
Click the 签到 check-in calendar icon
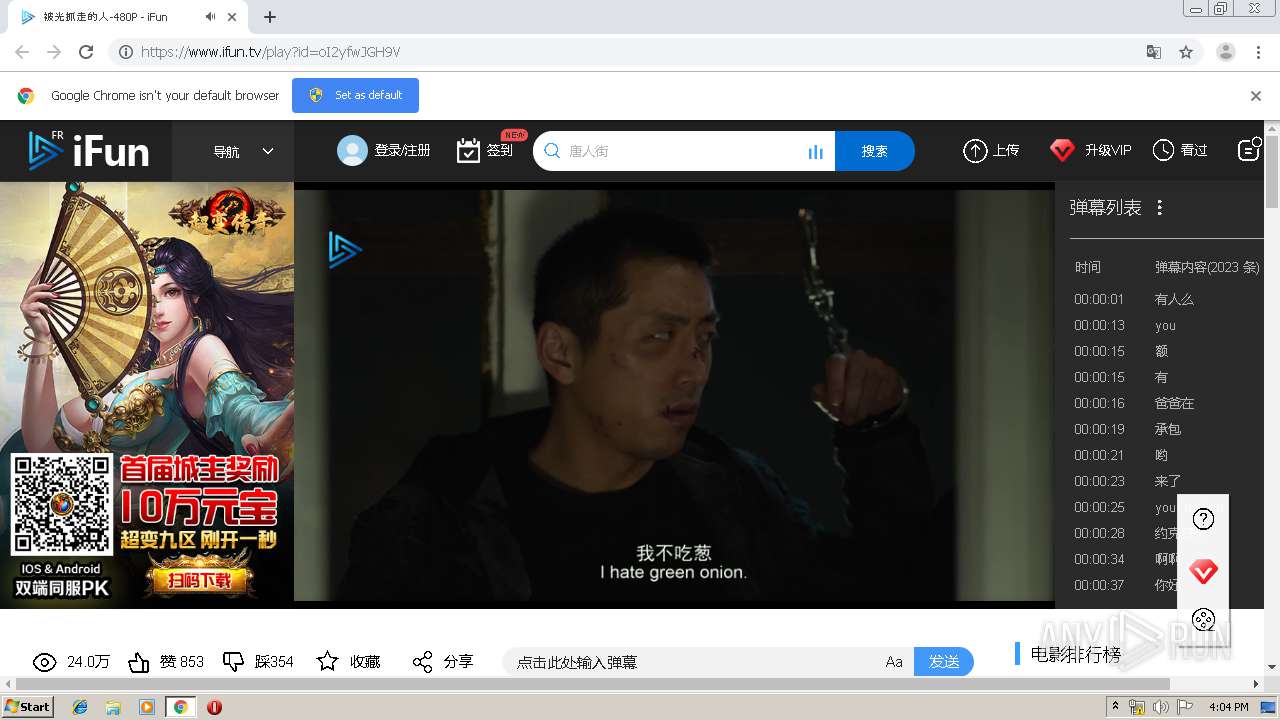(x=468, y=151)
